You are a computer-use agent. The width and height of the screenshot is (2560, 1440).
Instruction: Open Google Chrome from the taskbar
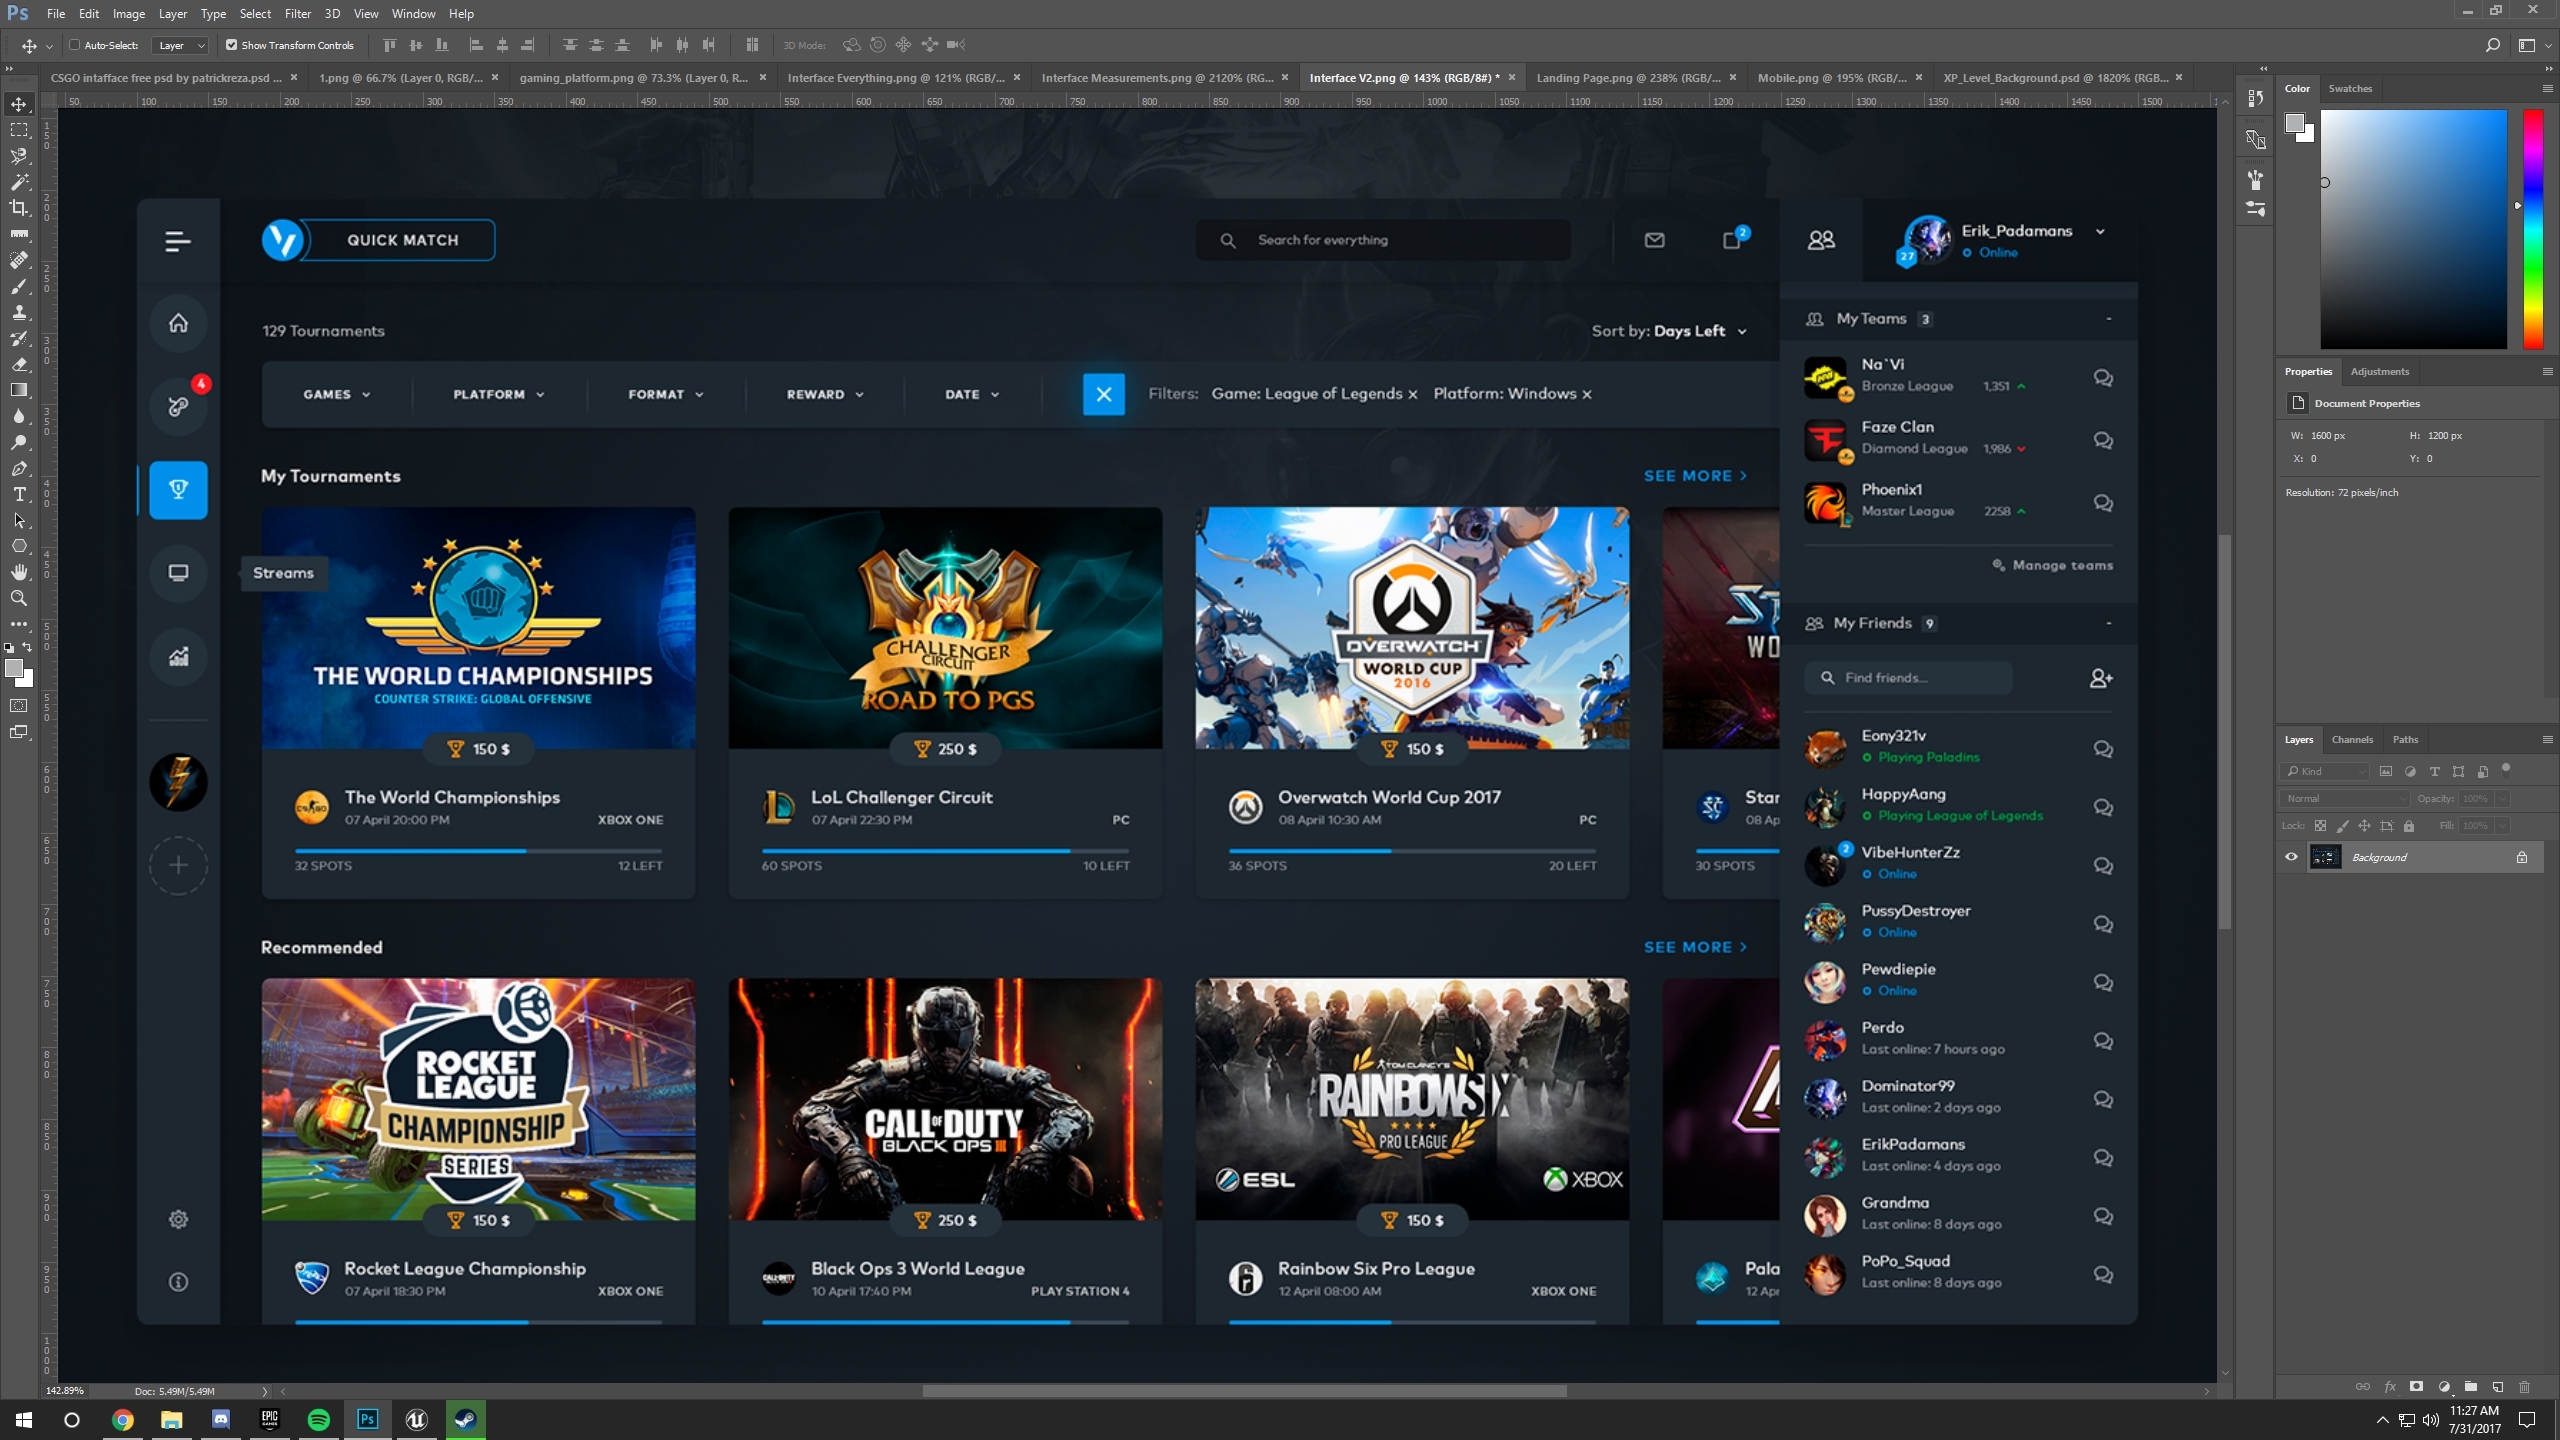click(x=122, y=1420)
